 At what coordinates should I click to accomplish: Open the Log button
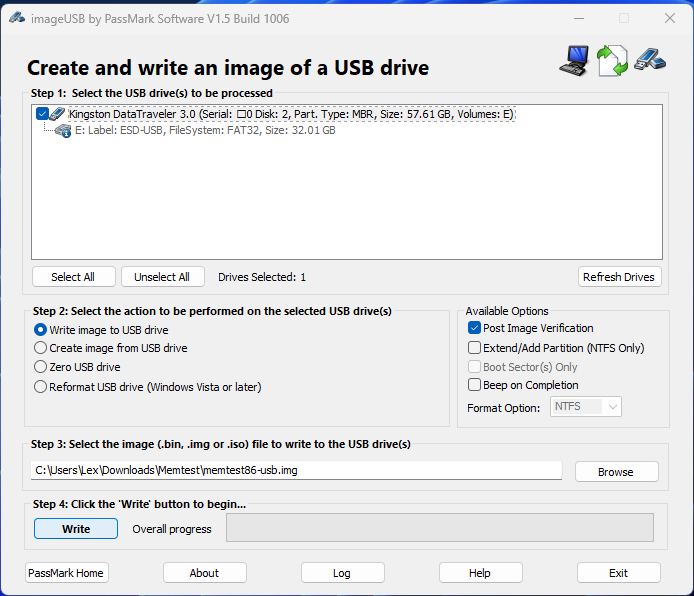coord(342,573)
